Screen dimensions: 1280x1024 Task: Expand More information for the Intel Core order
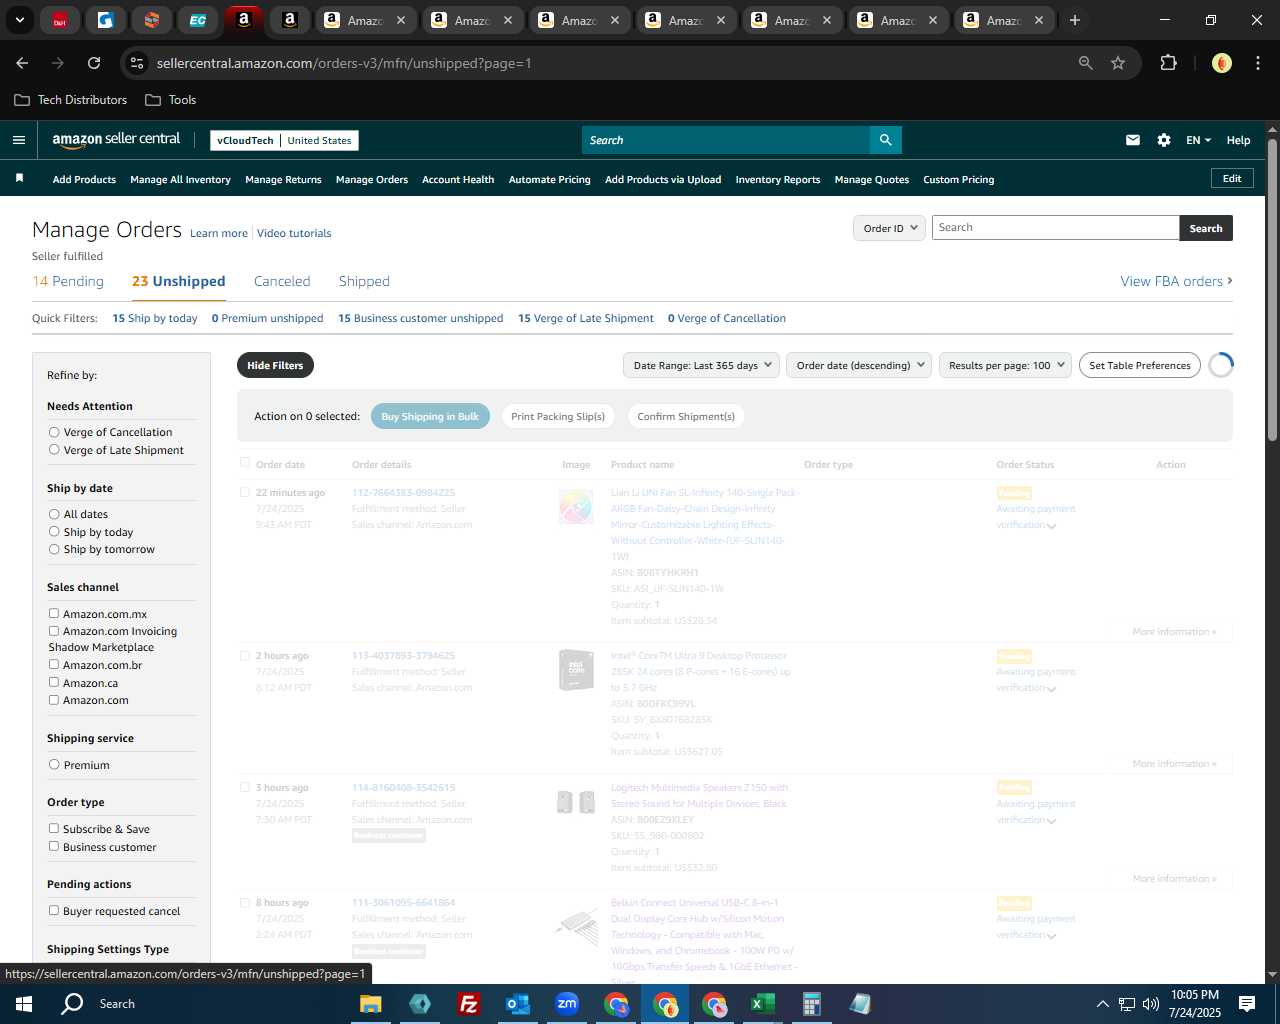click(1174, 764)
